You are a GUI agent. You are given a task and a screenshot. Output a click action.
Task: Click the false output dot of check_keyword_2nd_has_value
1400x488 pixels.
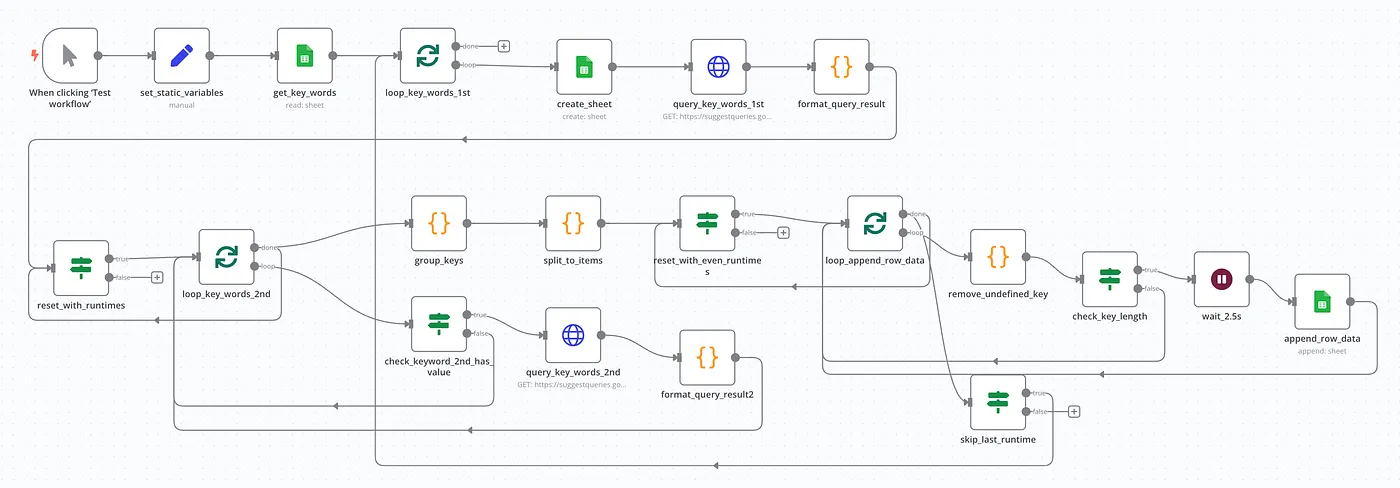click(468, 334)
